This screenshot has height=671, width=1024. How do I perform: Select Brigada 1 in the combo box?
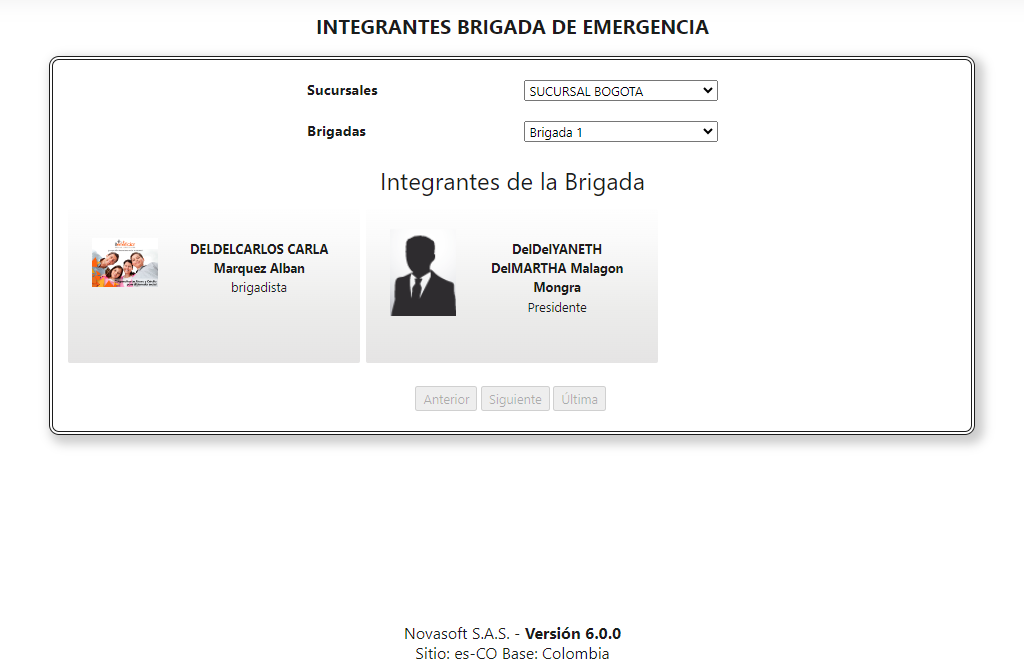point(620,131)
